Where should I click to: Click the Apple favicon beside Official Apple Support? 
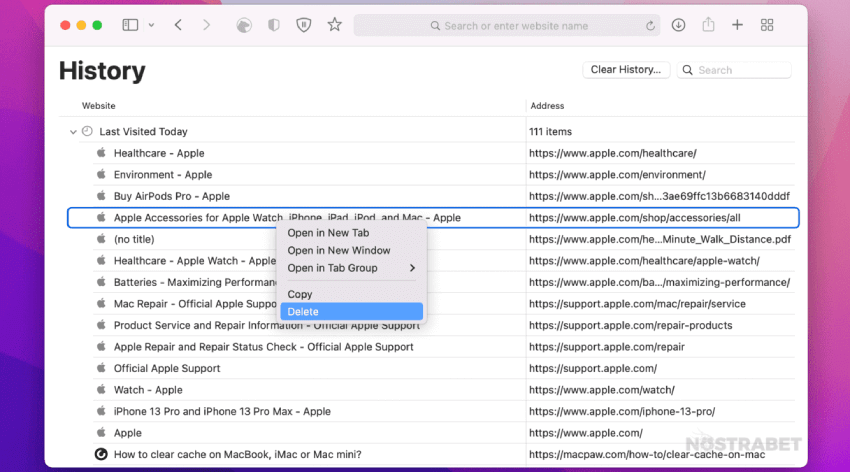[101, 367]
